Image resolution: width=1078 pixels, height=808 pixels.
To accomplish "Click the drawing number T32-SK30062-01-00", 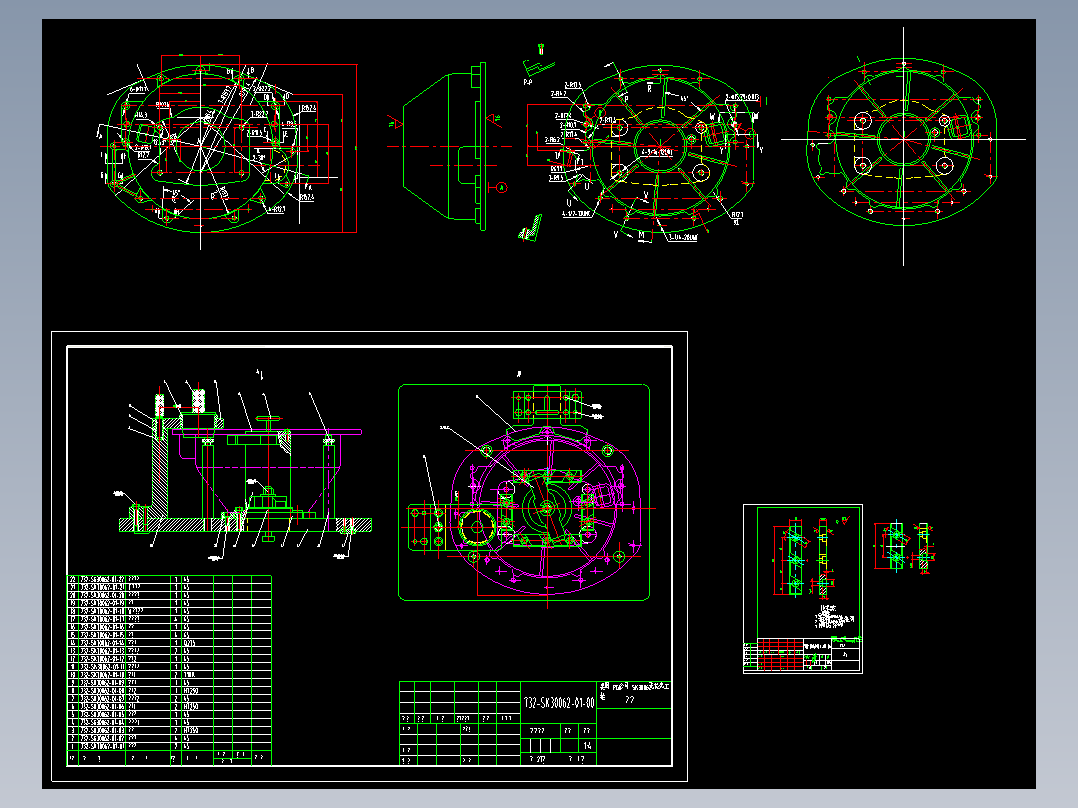I will [559, 703].
